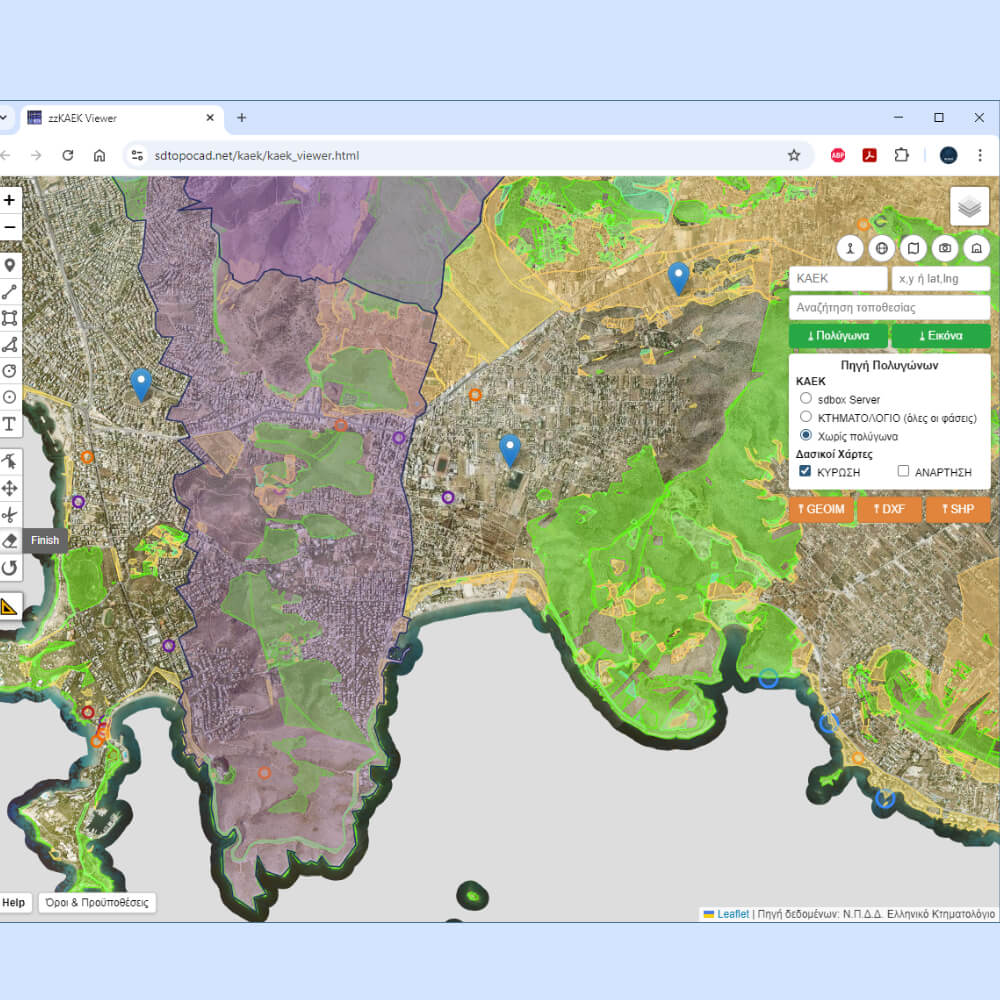This screenshot has width=1000, height=1000.
Task: Select the text annotation tool
Action: pyautogui.click(x=10, y=424)
